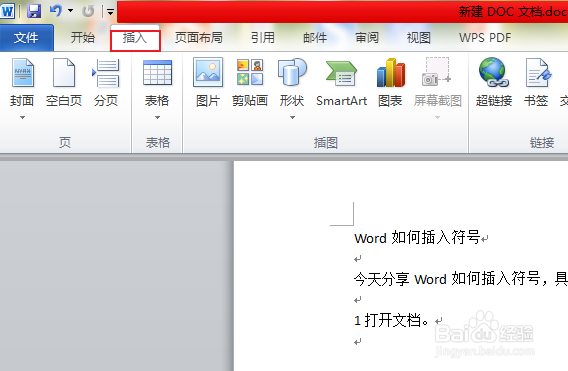Select the 插入 ribbon tab
Screen dimensions: 568x371
[x=135, y=38]
